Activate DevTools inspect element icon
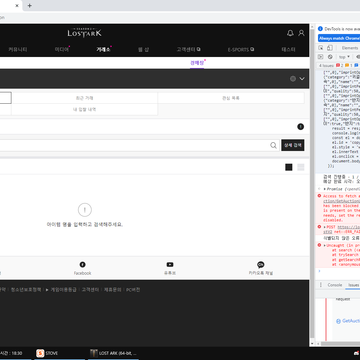Image resolution: width=360 pixels, height=360 pixels. click(321, 48)
